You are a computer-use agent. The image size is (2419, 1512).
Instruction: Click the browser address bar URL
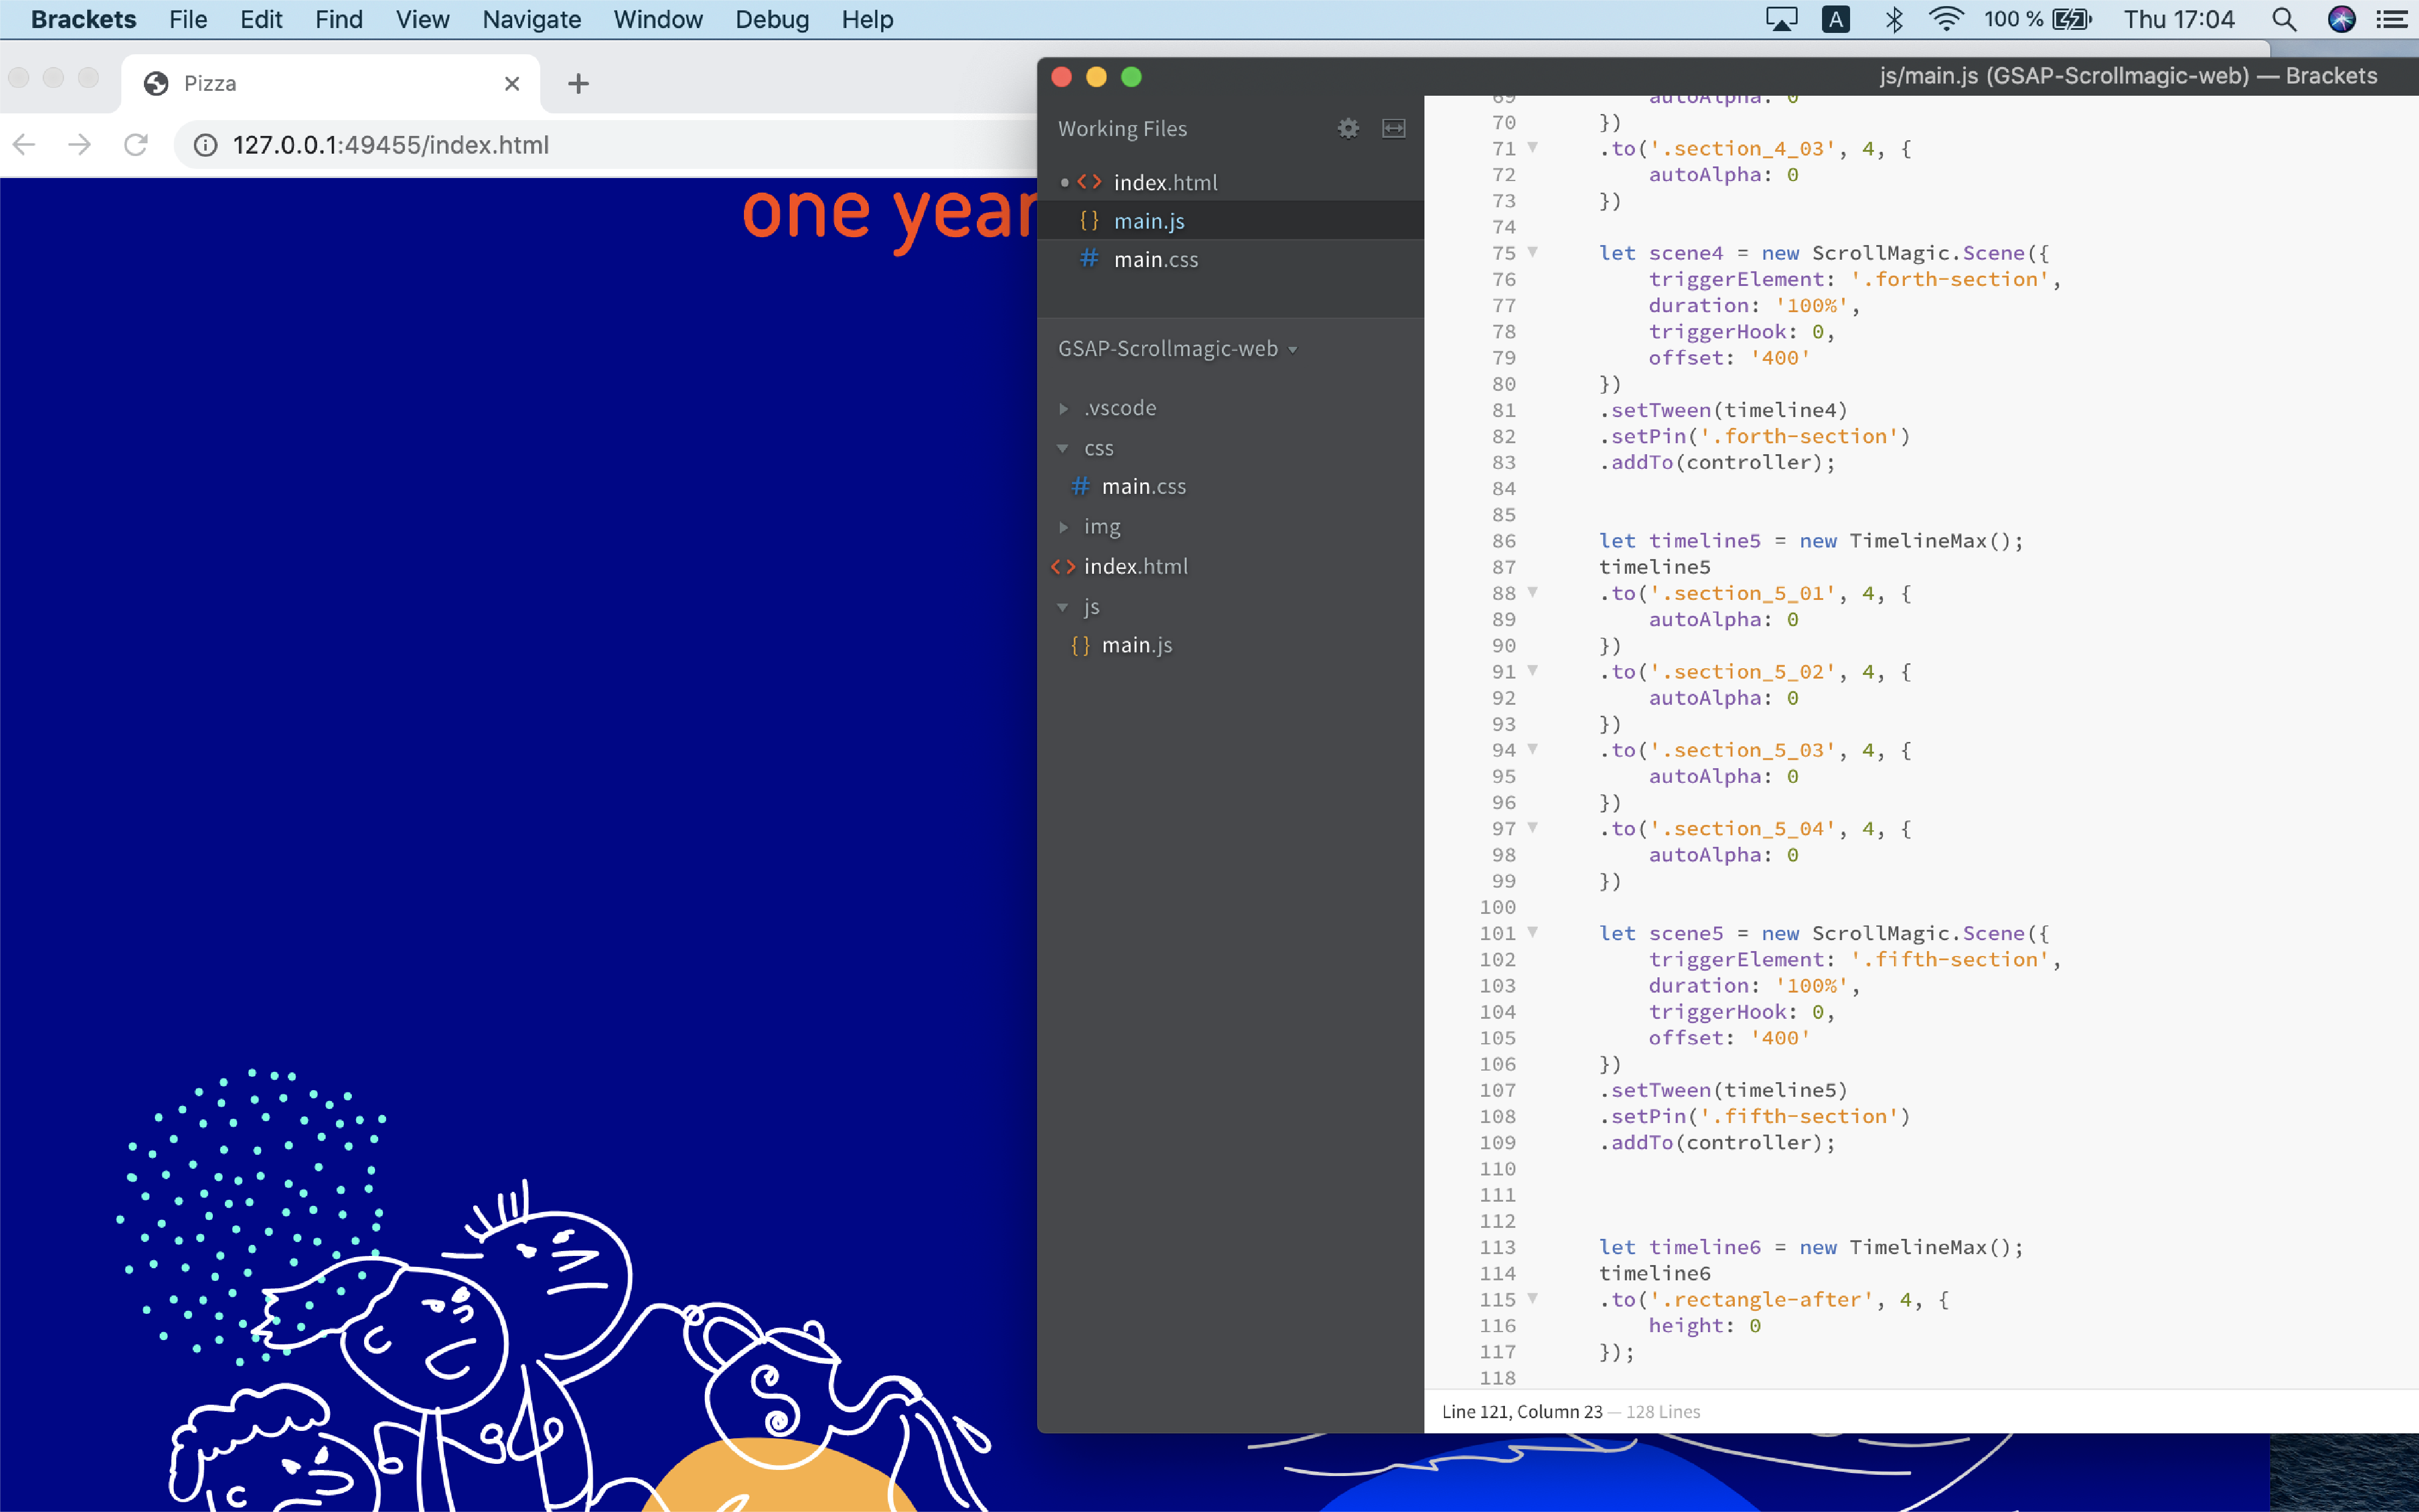coord(390,145)
